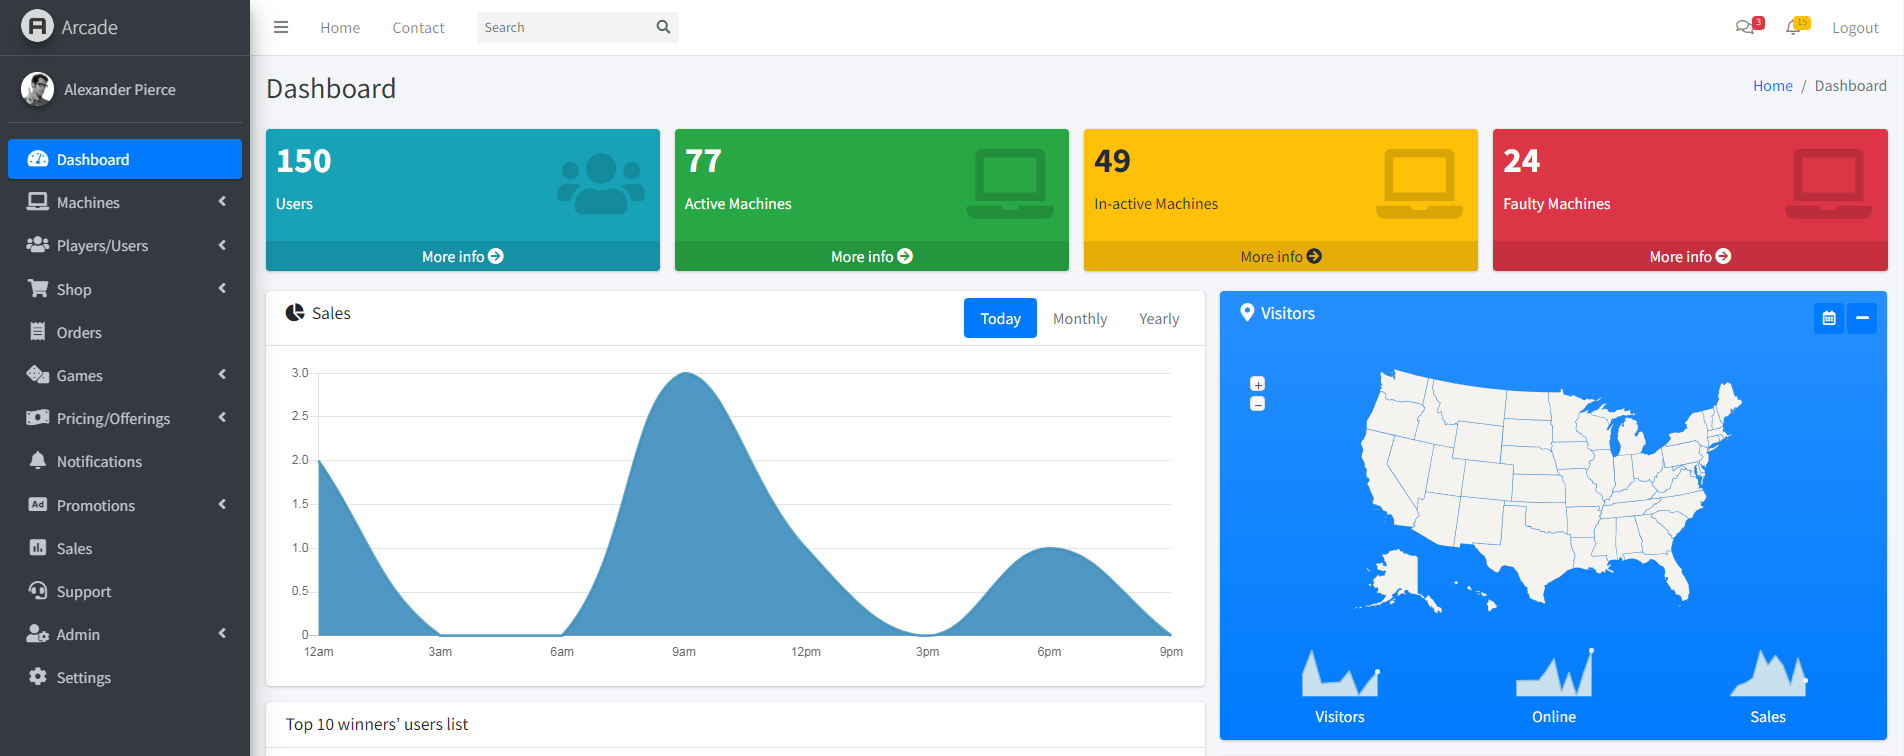Open the Contact navbar link
The width and height of the screenshot is (1904, 756).
tap(418, 28)
